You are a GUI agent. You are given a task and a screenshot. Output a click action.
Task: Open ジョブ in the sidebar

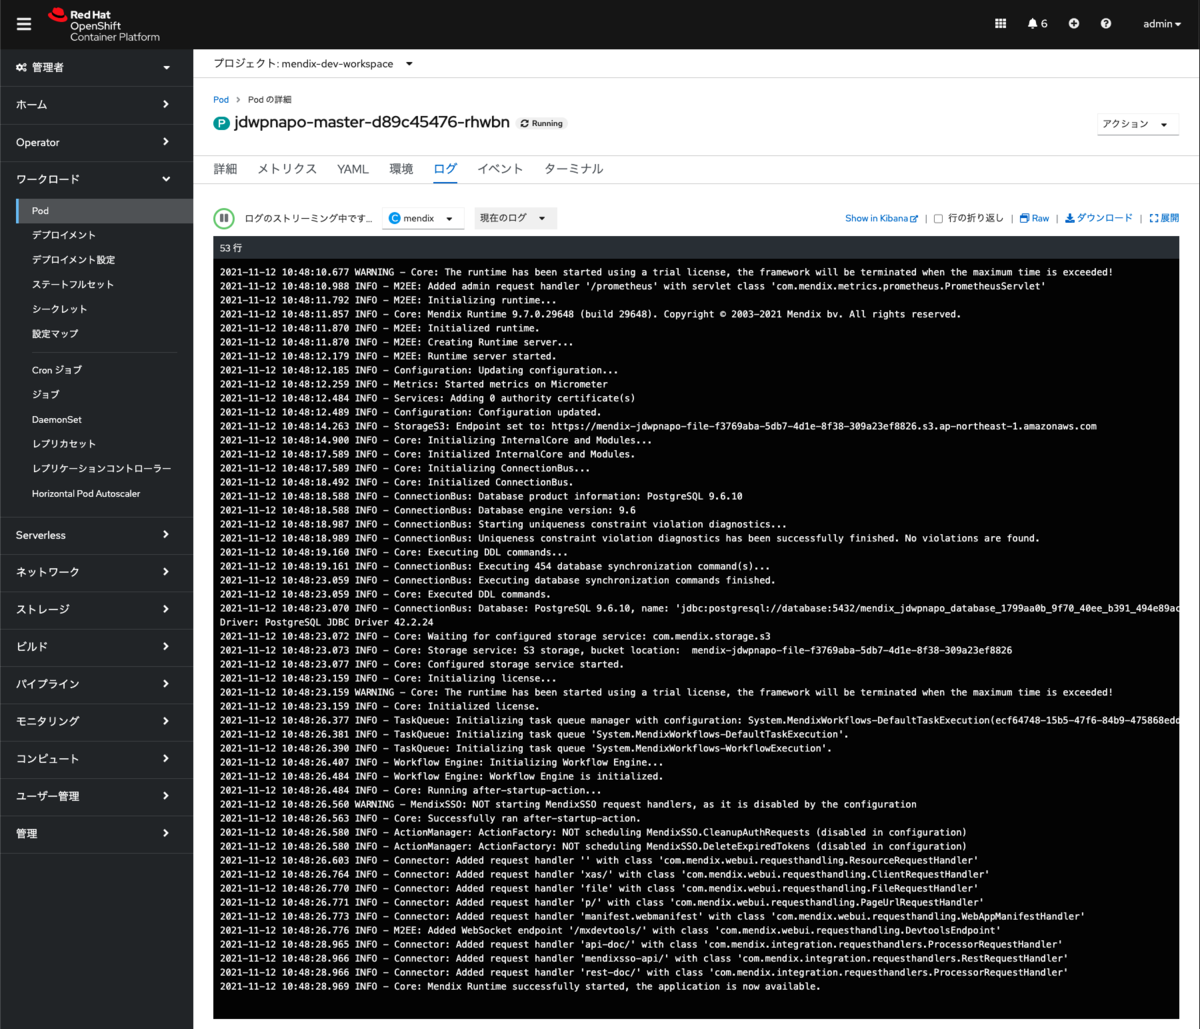(x=104, y=395)
